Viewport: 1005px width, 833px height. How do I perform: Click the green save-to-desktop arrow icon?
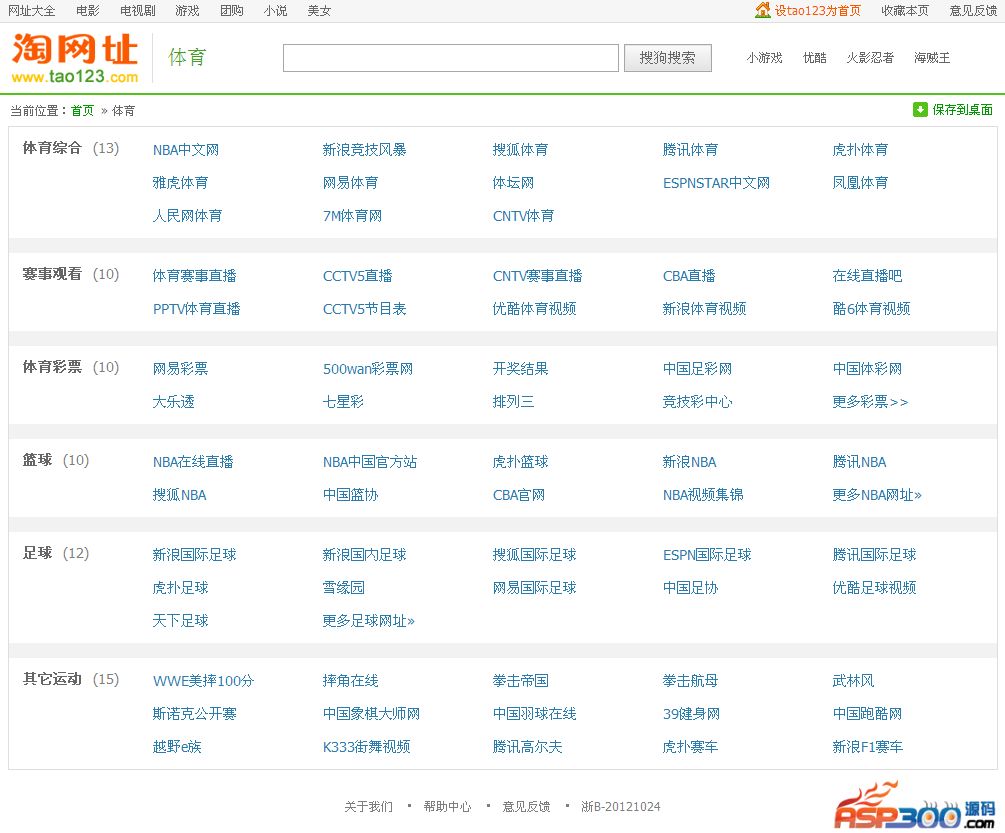(920, 110)
